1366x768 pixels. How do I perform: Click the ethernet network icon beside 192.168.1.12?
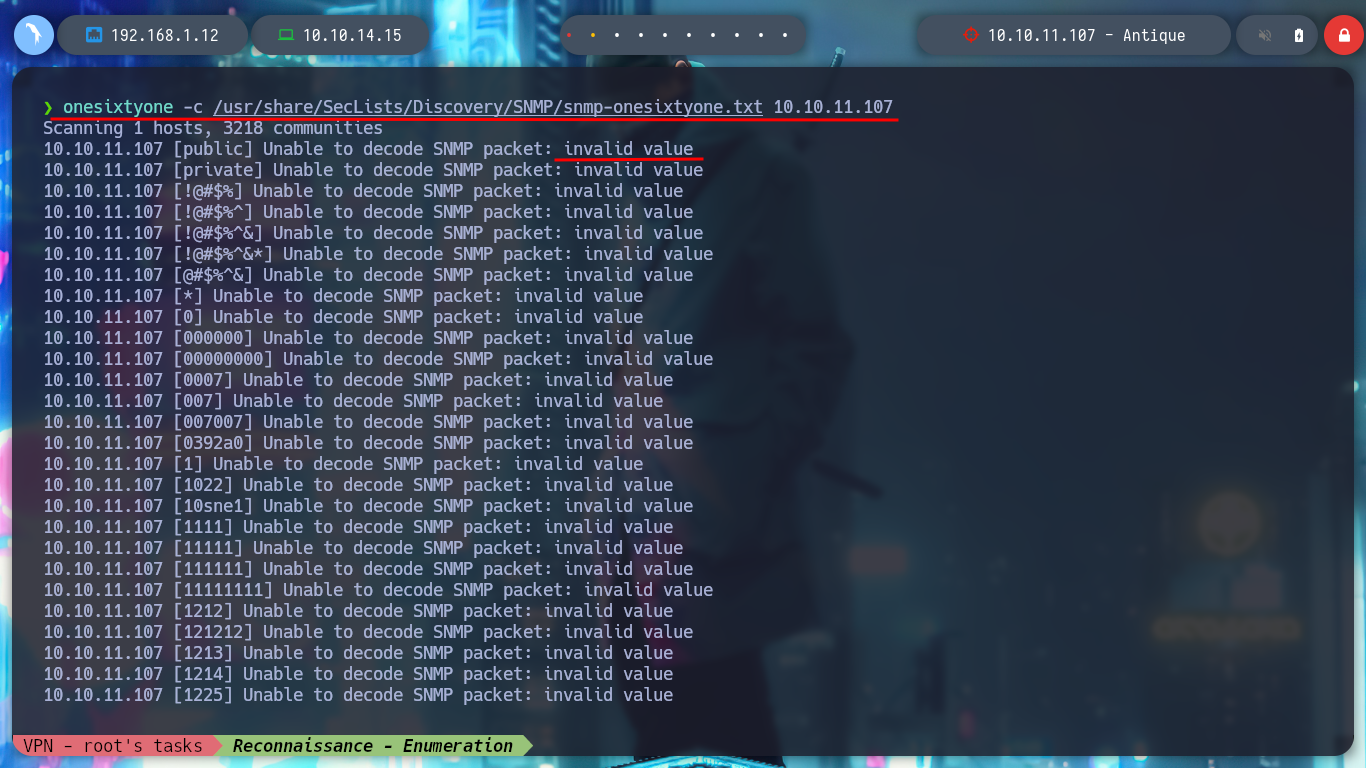coord(94,35)
